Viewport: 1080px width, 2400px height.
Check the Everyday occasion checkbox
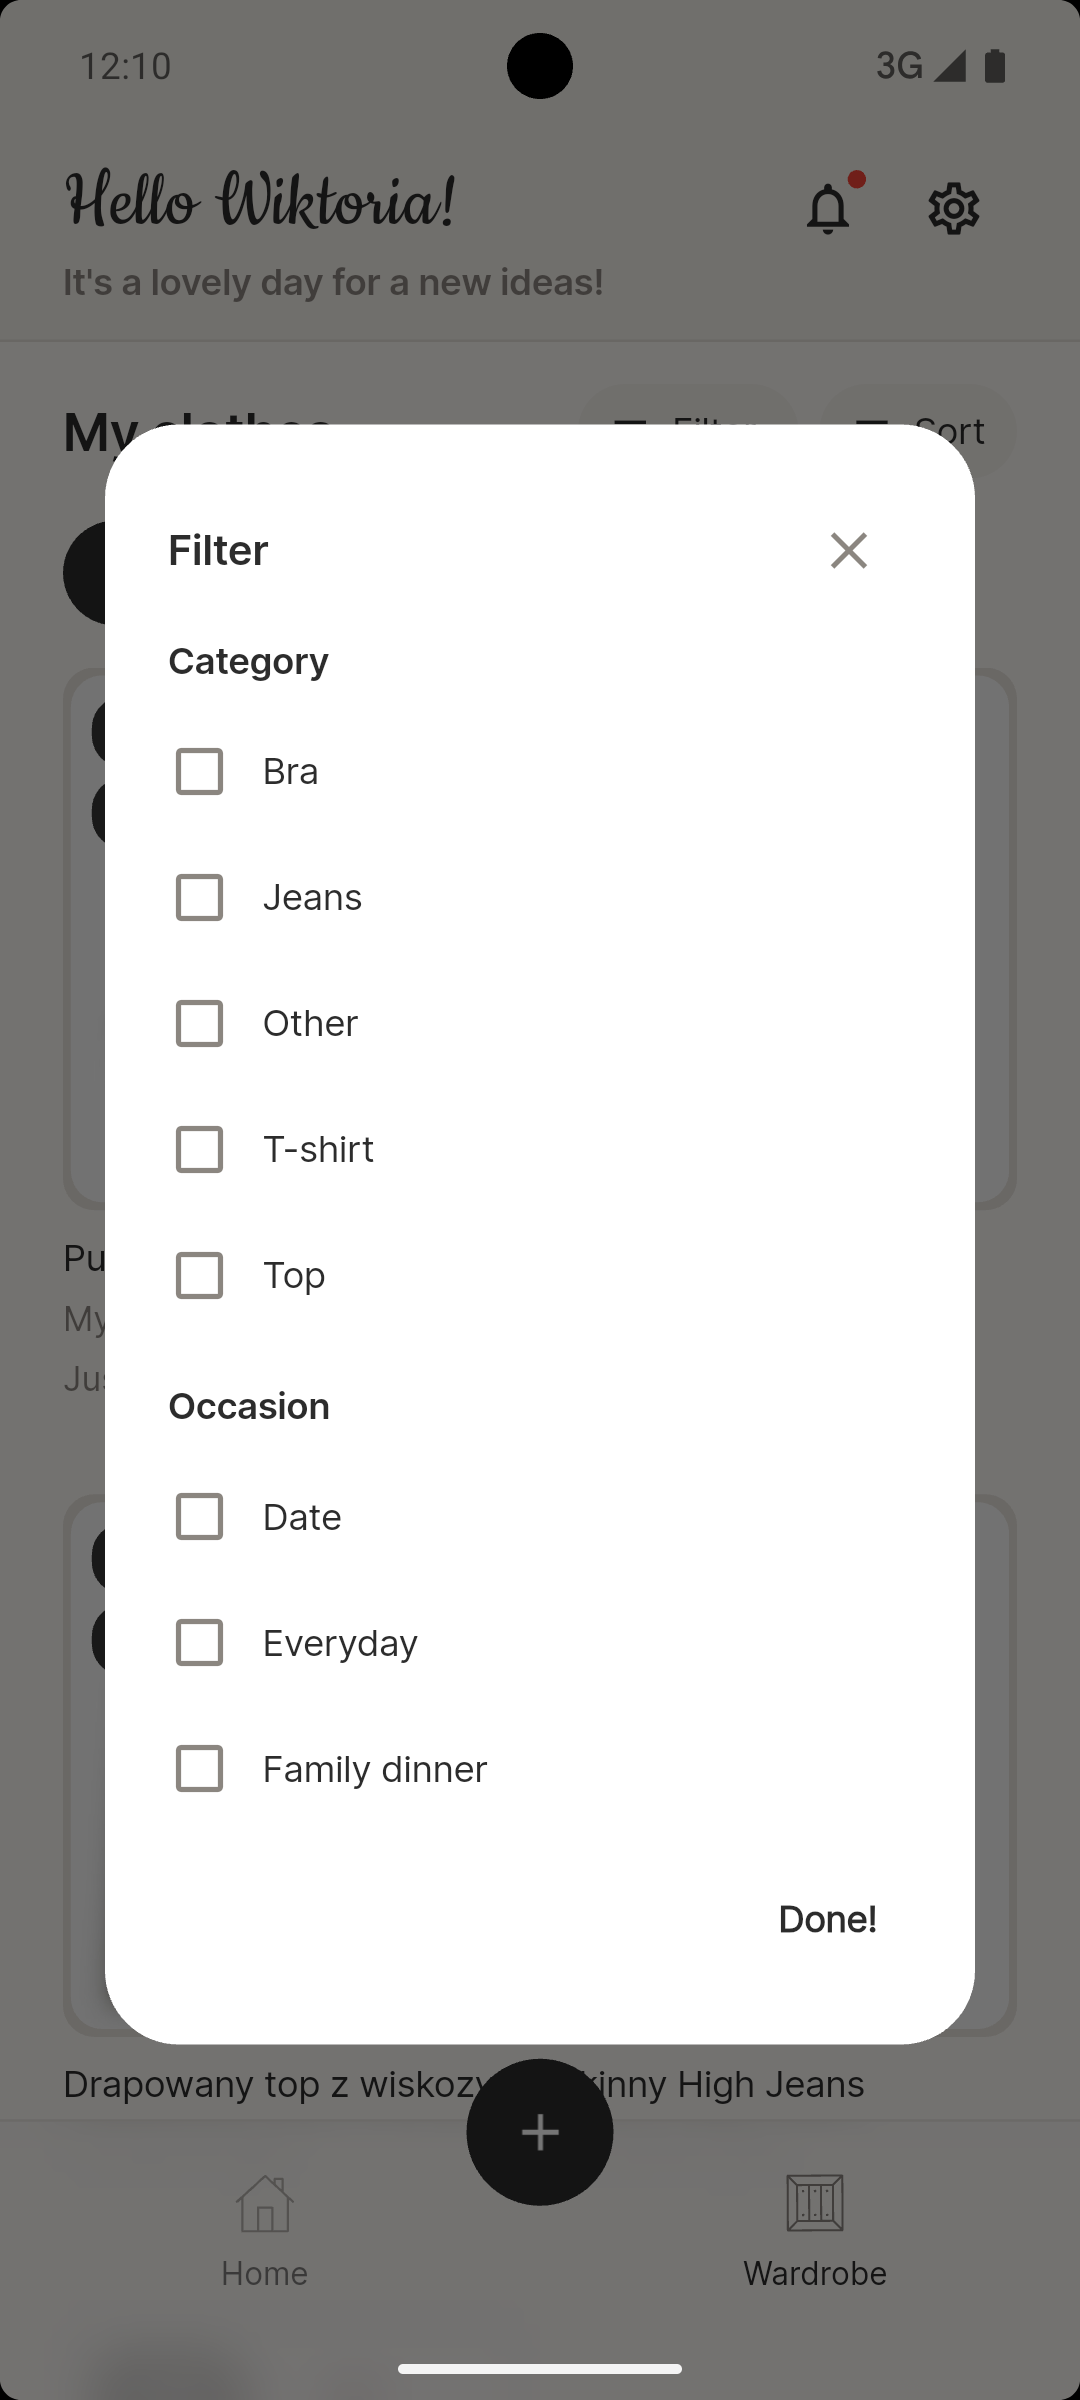[199, 1642]
